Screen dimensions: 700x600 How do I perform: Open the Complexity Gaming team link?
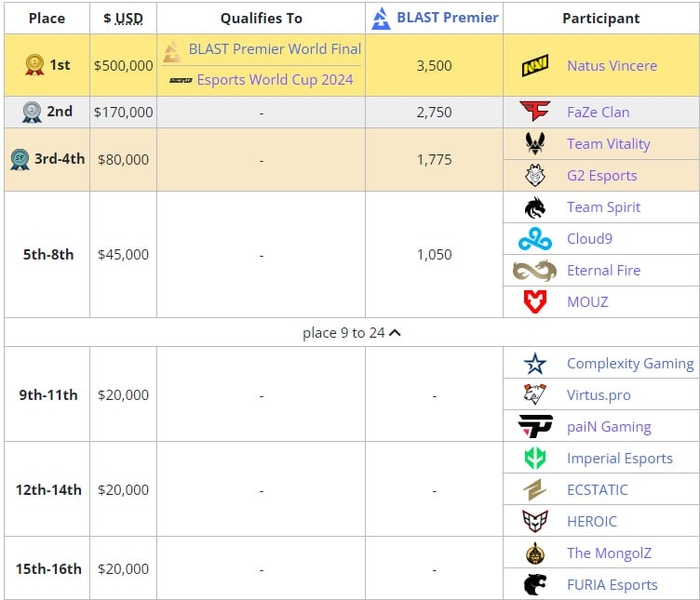click(629, 364)
